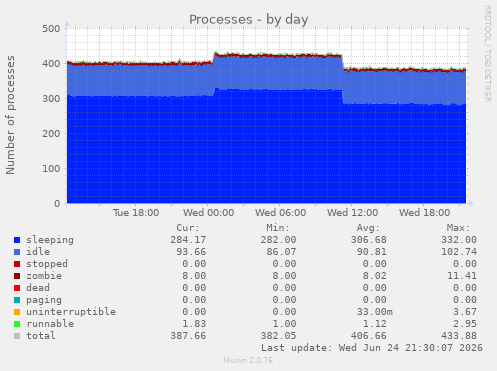Click sleeping maximum value 332.00
The image size is (497, 371).
pos(459,240)
